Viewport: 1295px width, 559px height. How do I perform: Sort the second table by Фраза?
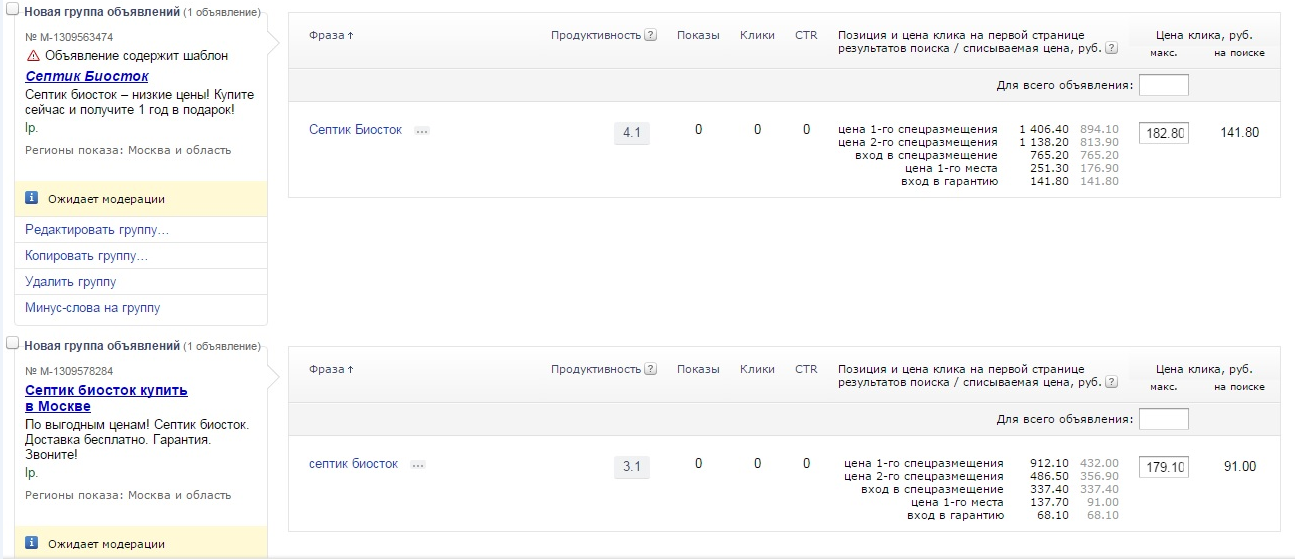click(331, 369)
